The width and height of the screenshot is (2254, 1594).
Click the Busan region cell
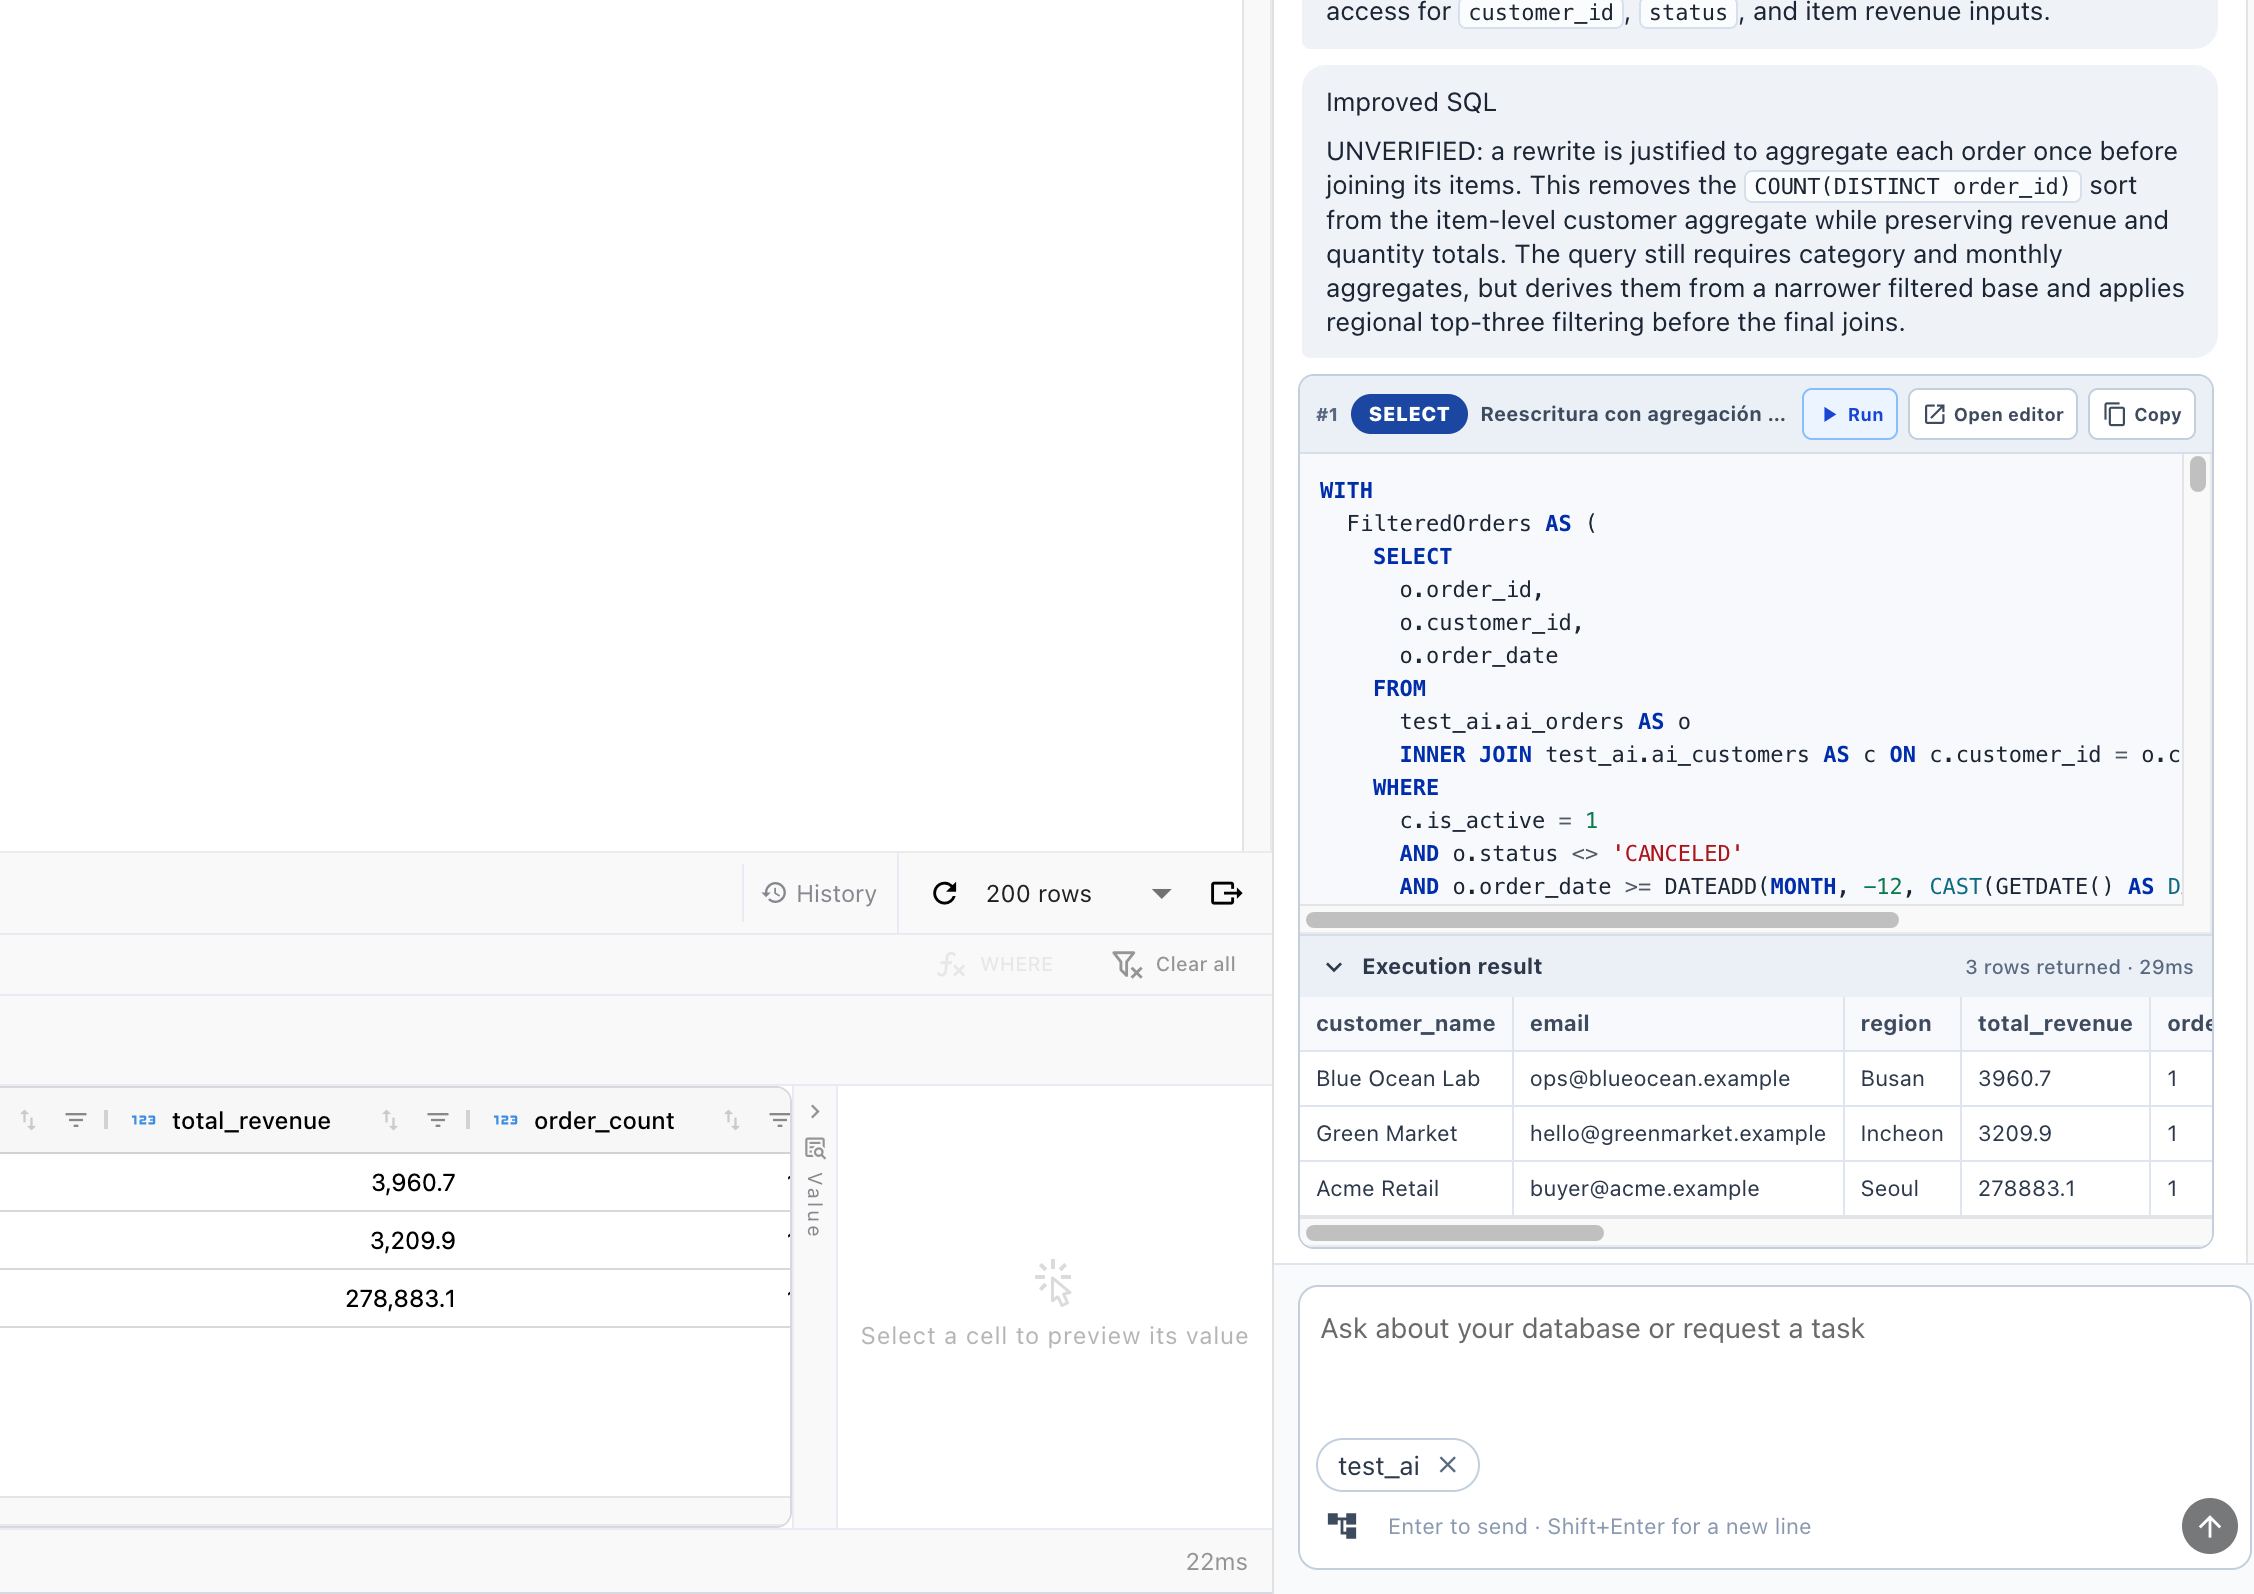coord(1902,1078)
